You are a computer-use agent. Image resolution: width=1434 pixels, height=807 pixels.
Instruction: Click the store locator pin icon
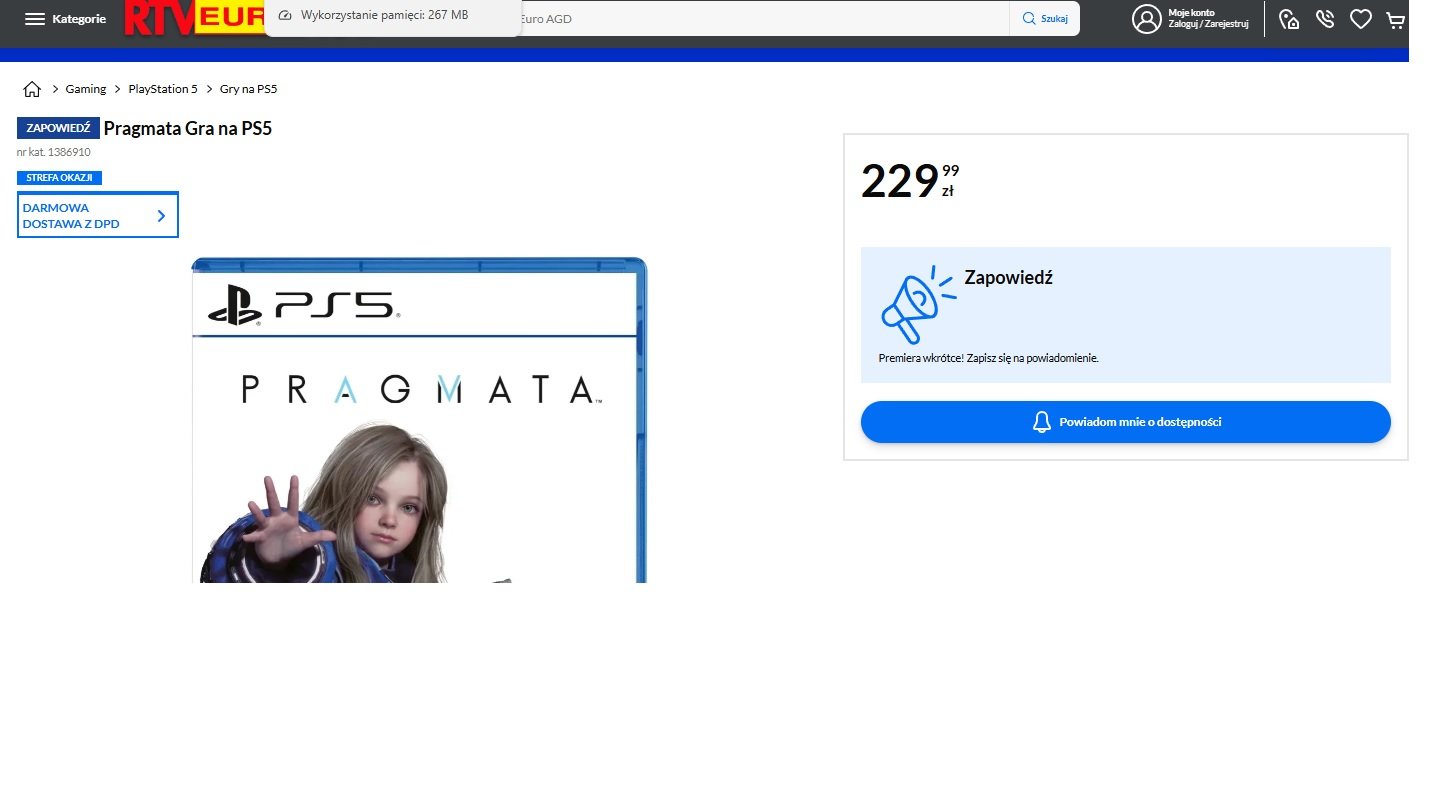(1289, 19)
